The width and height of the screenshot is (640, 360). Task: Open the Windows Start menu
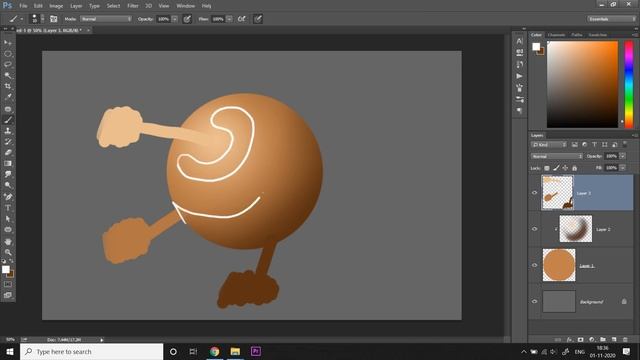[10, 351]
